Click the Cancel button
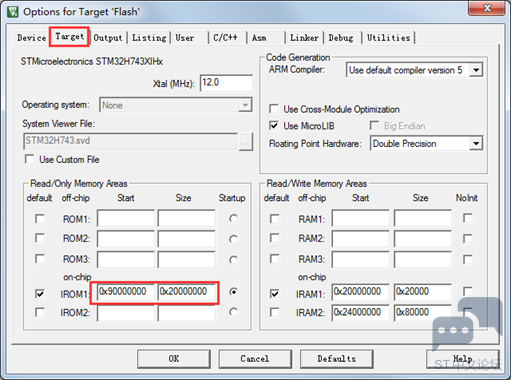Image resolution: width=511 pixels, height=380 pixels. [255, 359]
